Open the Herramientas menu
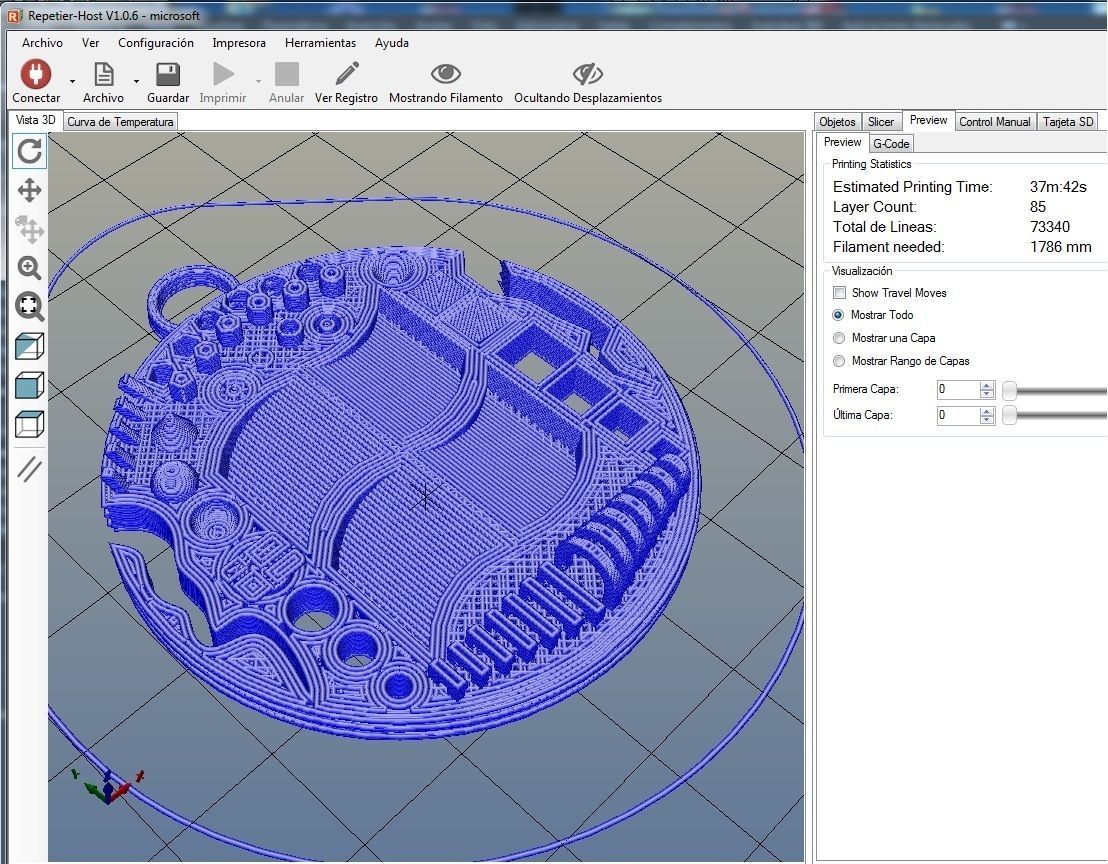The width and height of the screenshot is (1108, 864). pyautogui.click(x=320, y=42)
